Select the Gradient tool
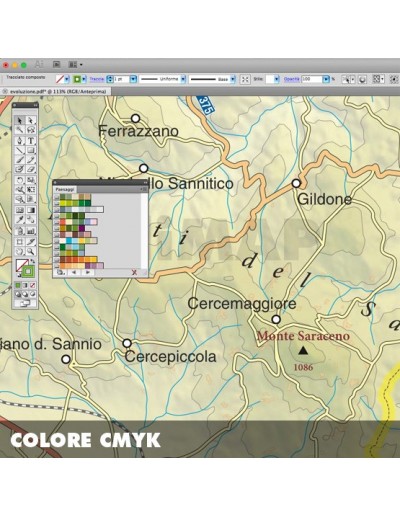Screen dimensions: 400x517 [31, 210]
